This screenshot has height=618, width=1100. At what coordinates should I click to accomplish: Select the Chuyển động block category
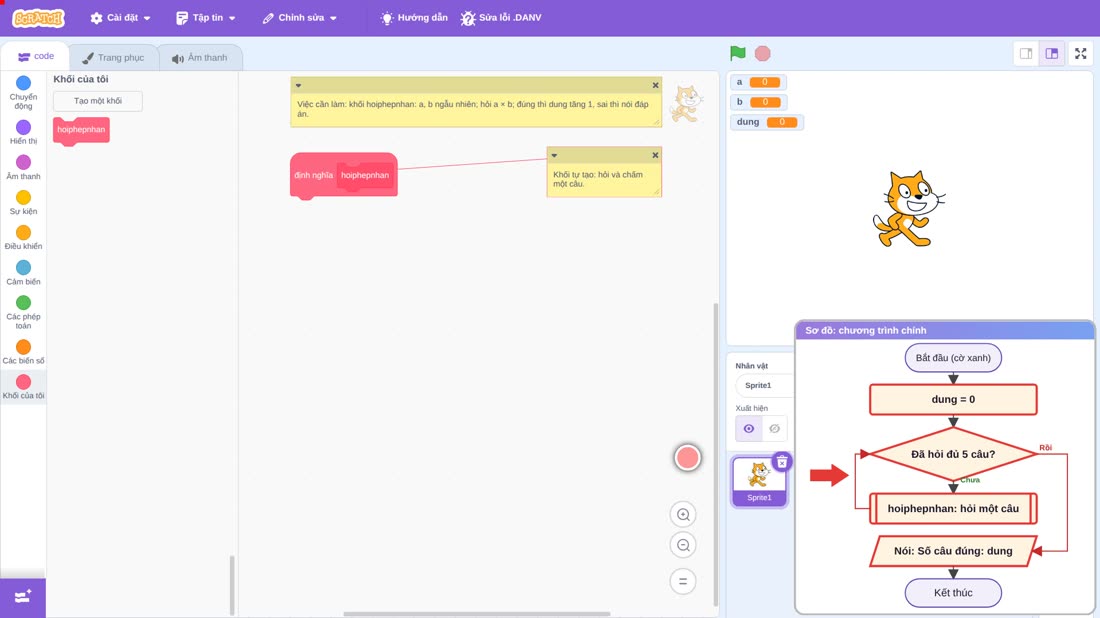pos(23,93)
